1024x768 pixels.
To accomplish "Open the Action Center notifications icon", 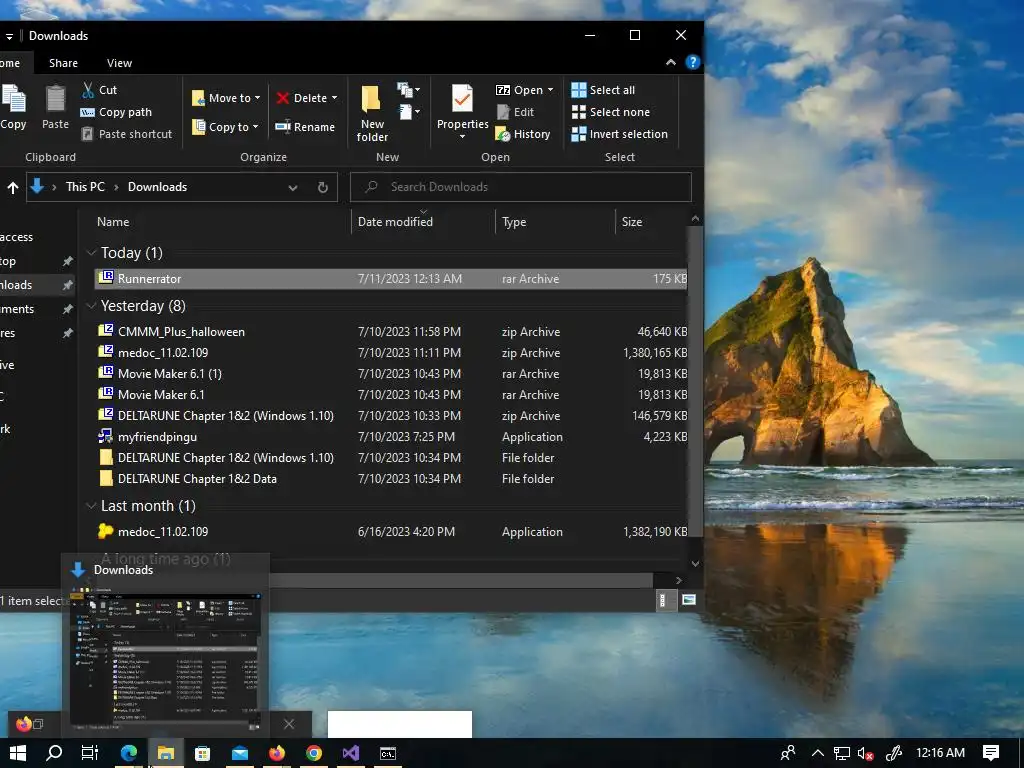I will tap(991, 753).
